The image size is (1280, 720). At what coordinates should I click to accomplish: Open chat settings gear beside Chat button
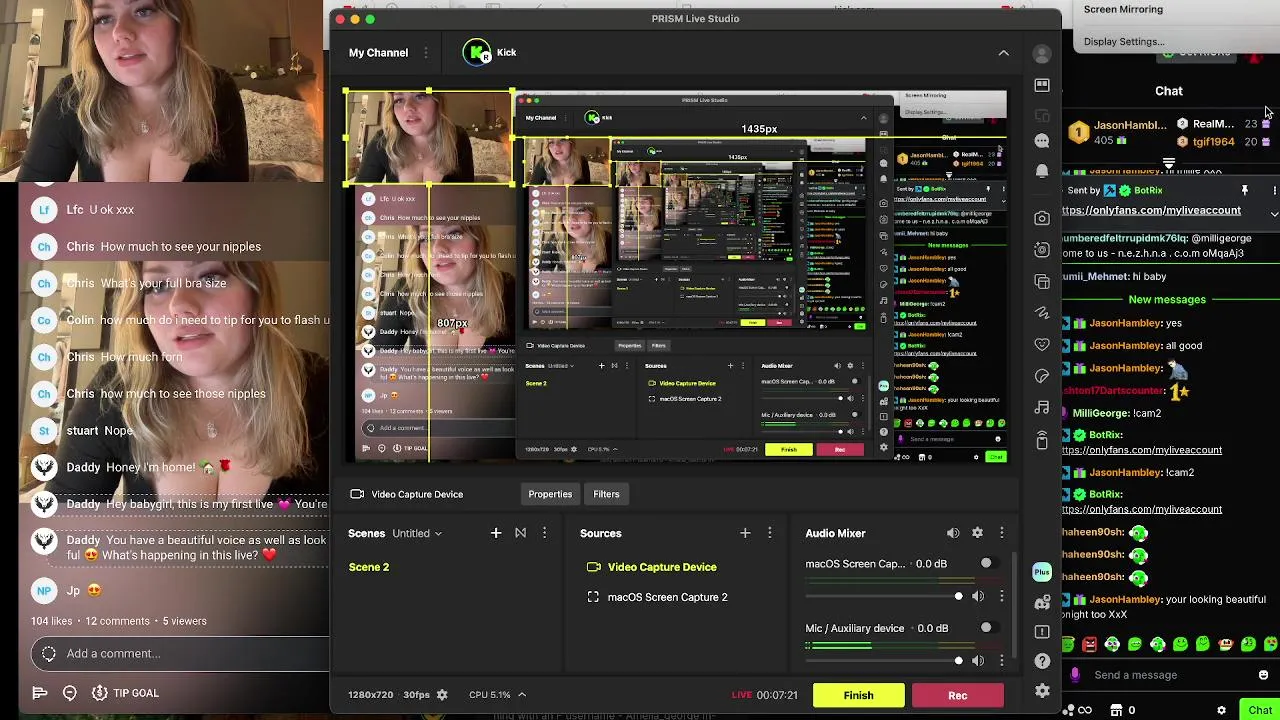tap(1221, 710)
